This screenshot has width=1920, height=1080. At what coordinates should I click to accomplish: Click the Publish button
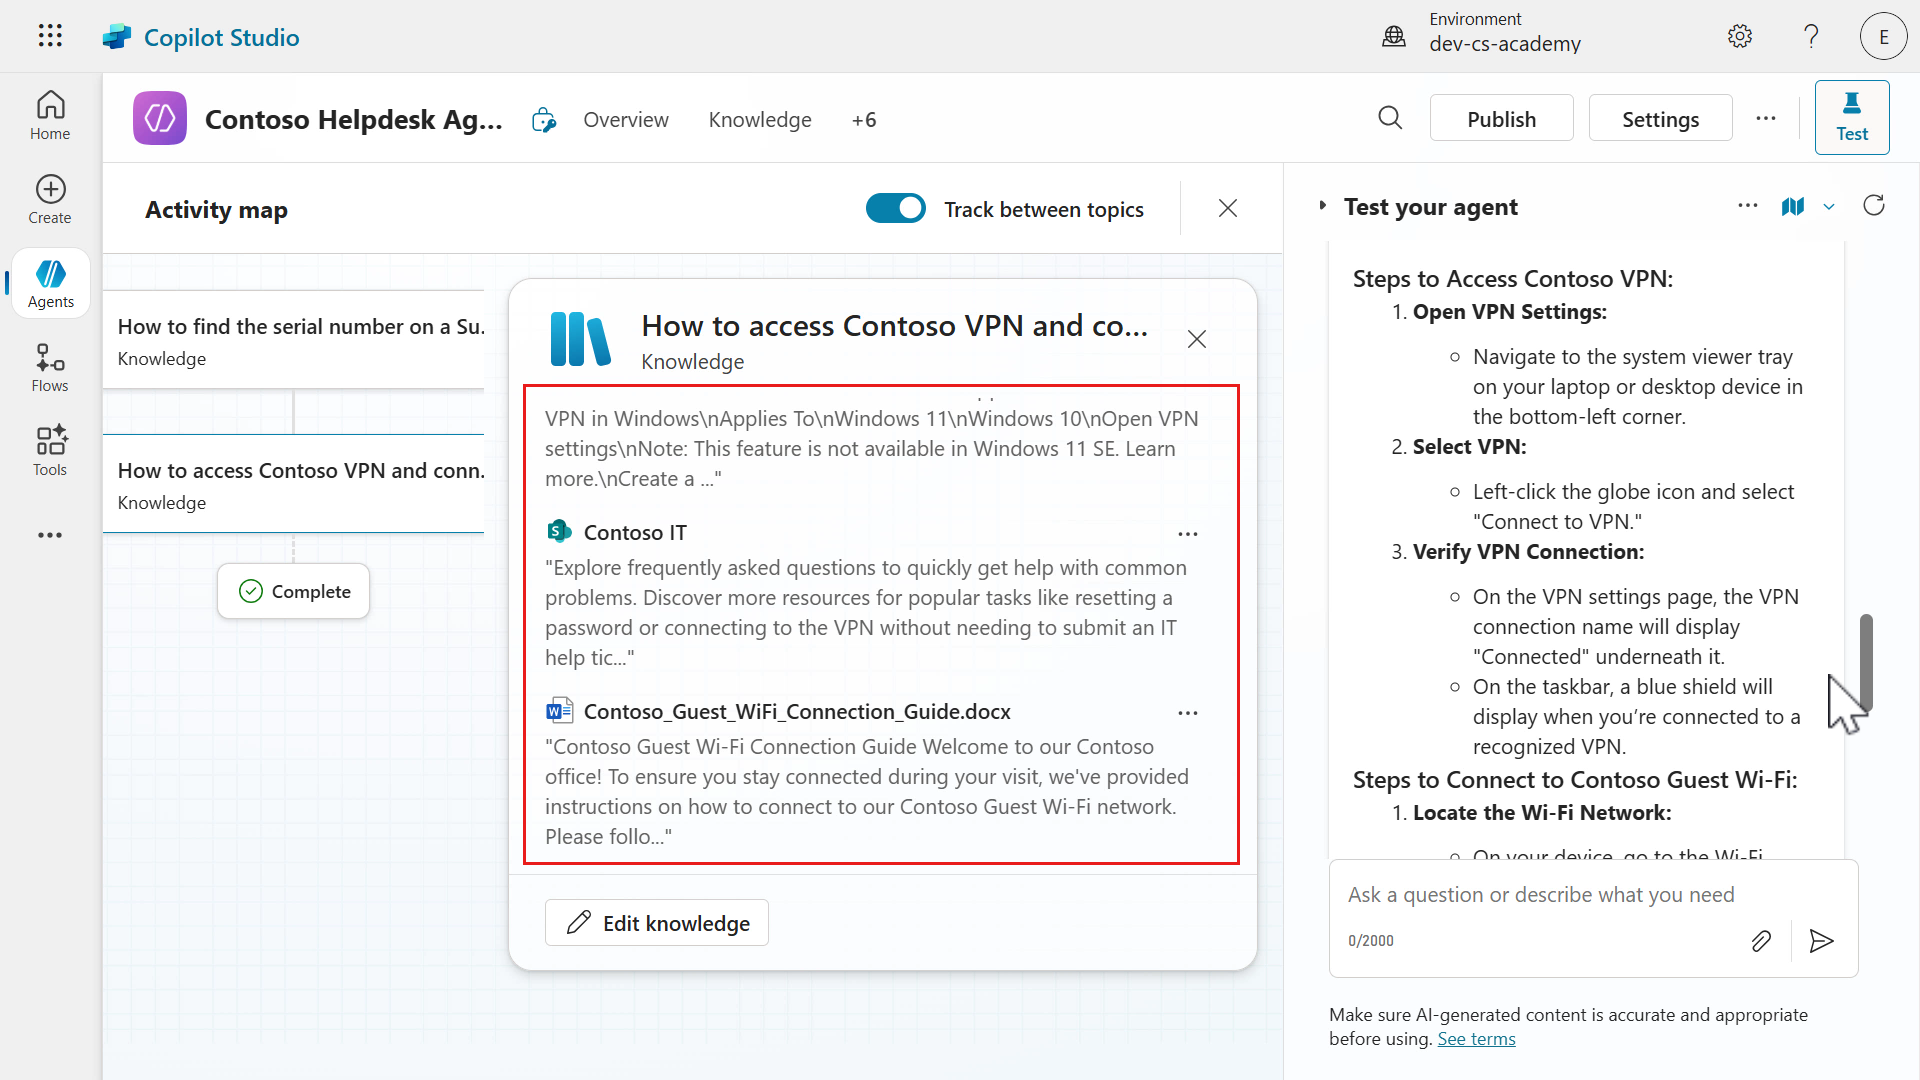(x=1501, y=119)
